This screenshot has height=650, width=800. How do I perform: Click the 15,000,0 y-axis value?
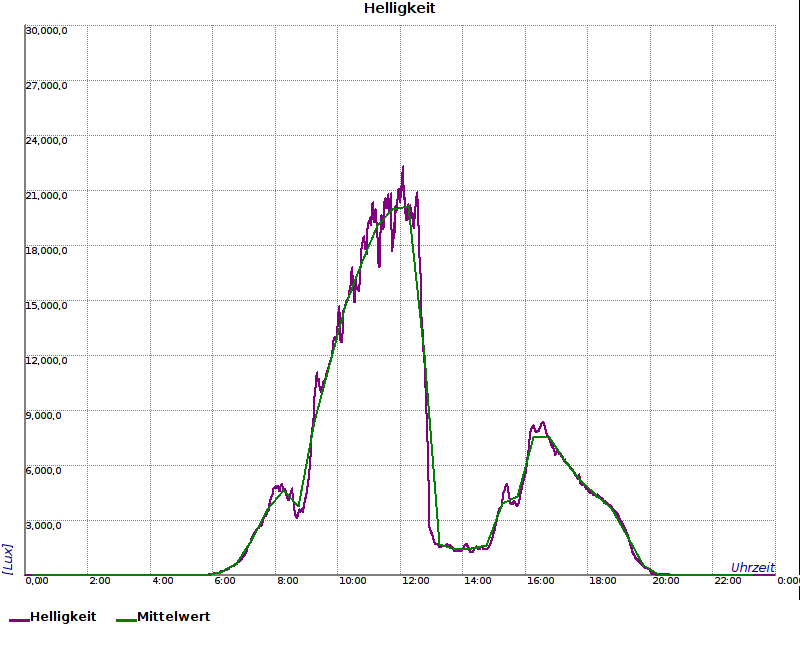tap(46, 306)
